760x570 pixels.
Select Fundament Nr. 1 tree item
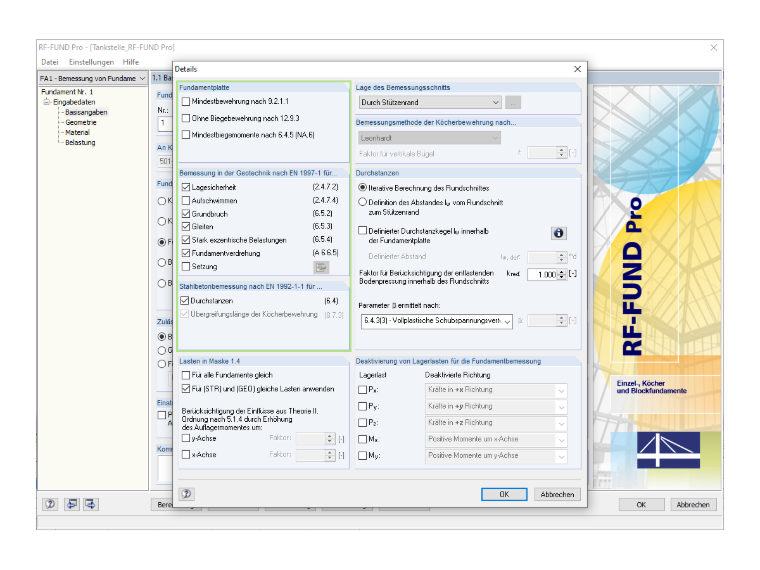pos(67,92)
